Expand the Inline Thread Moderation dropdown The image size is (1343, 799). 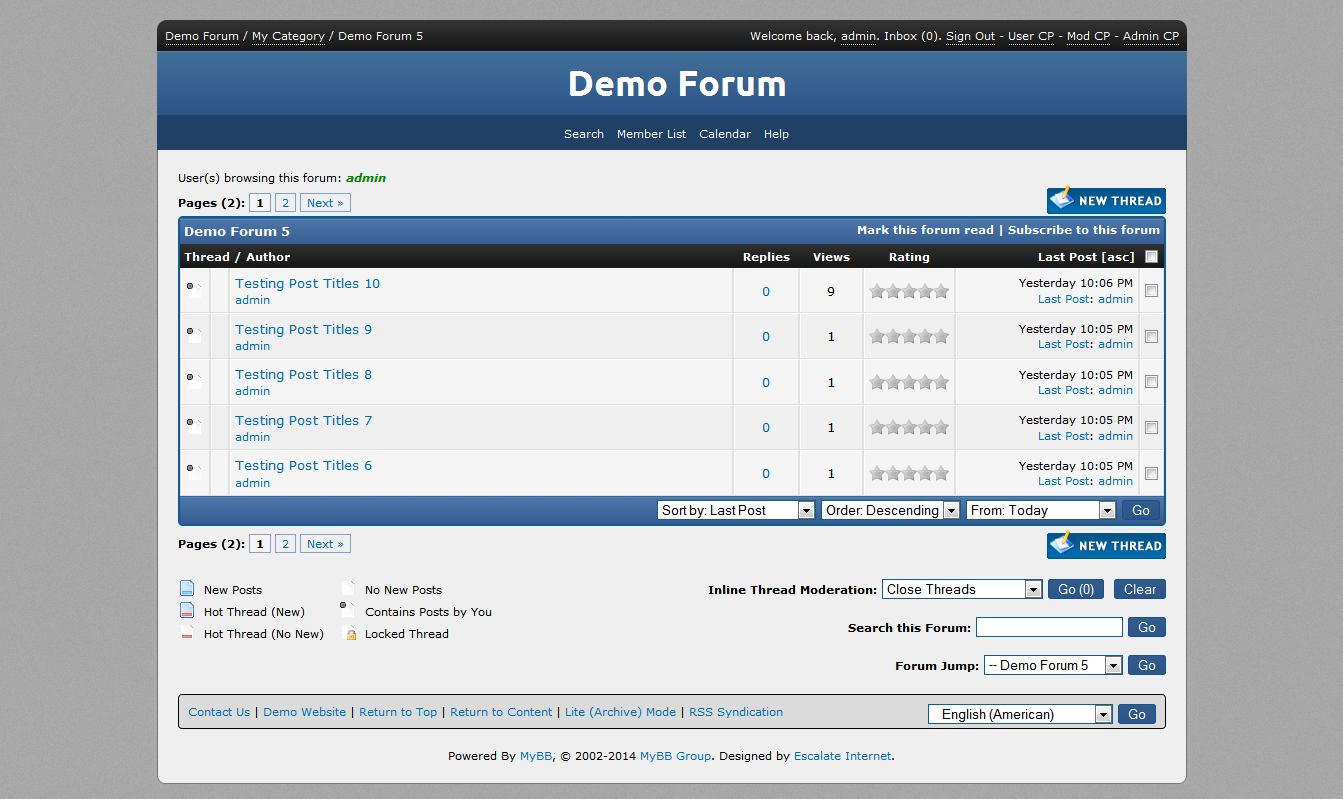coord(962,589)
